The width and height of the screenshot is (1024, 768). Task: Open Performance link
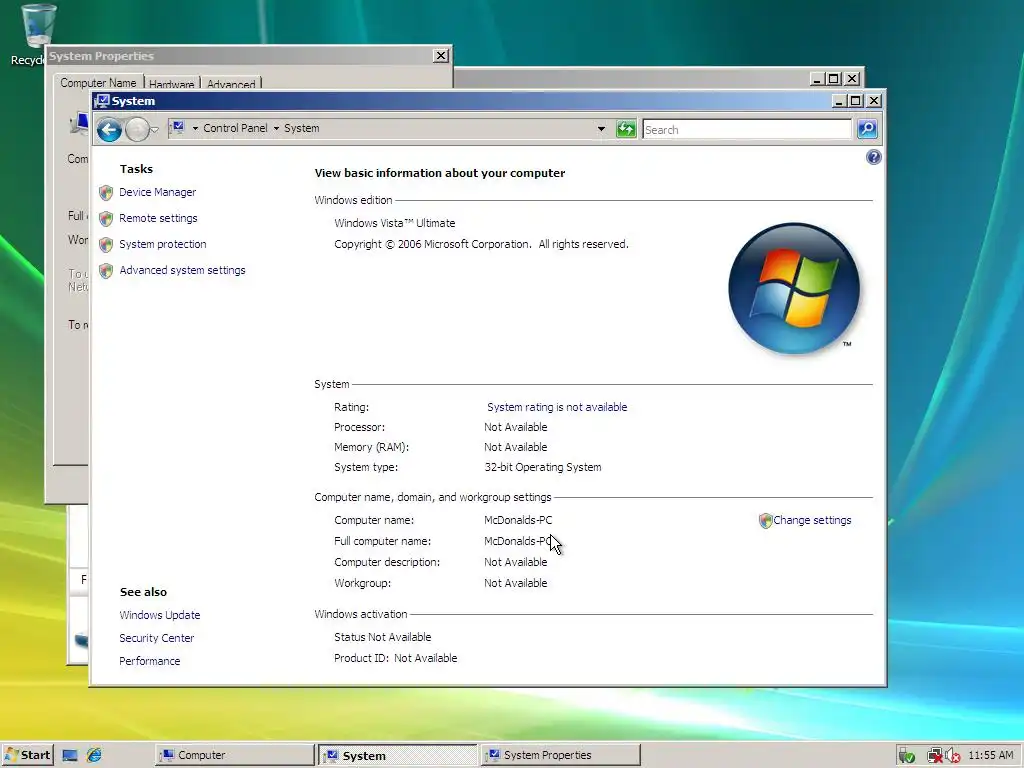point(150,661)
